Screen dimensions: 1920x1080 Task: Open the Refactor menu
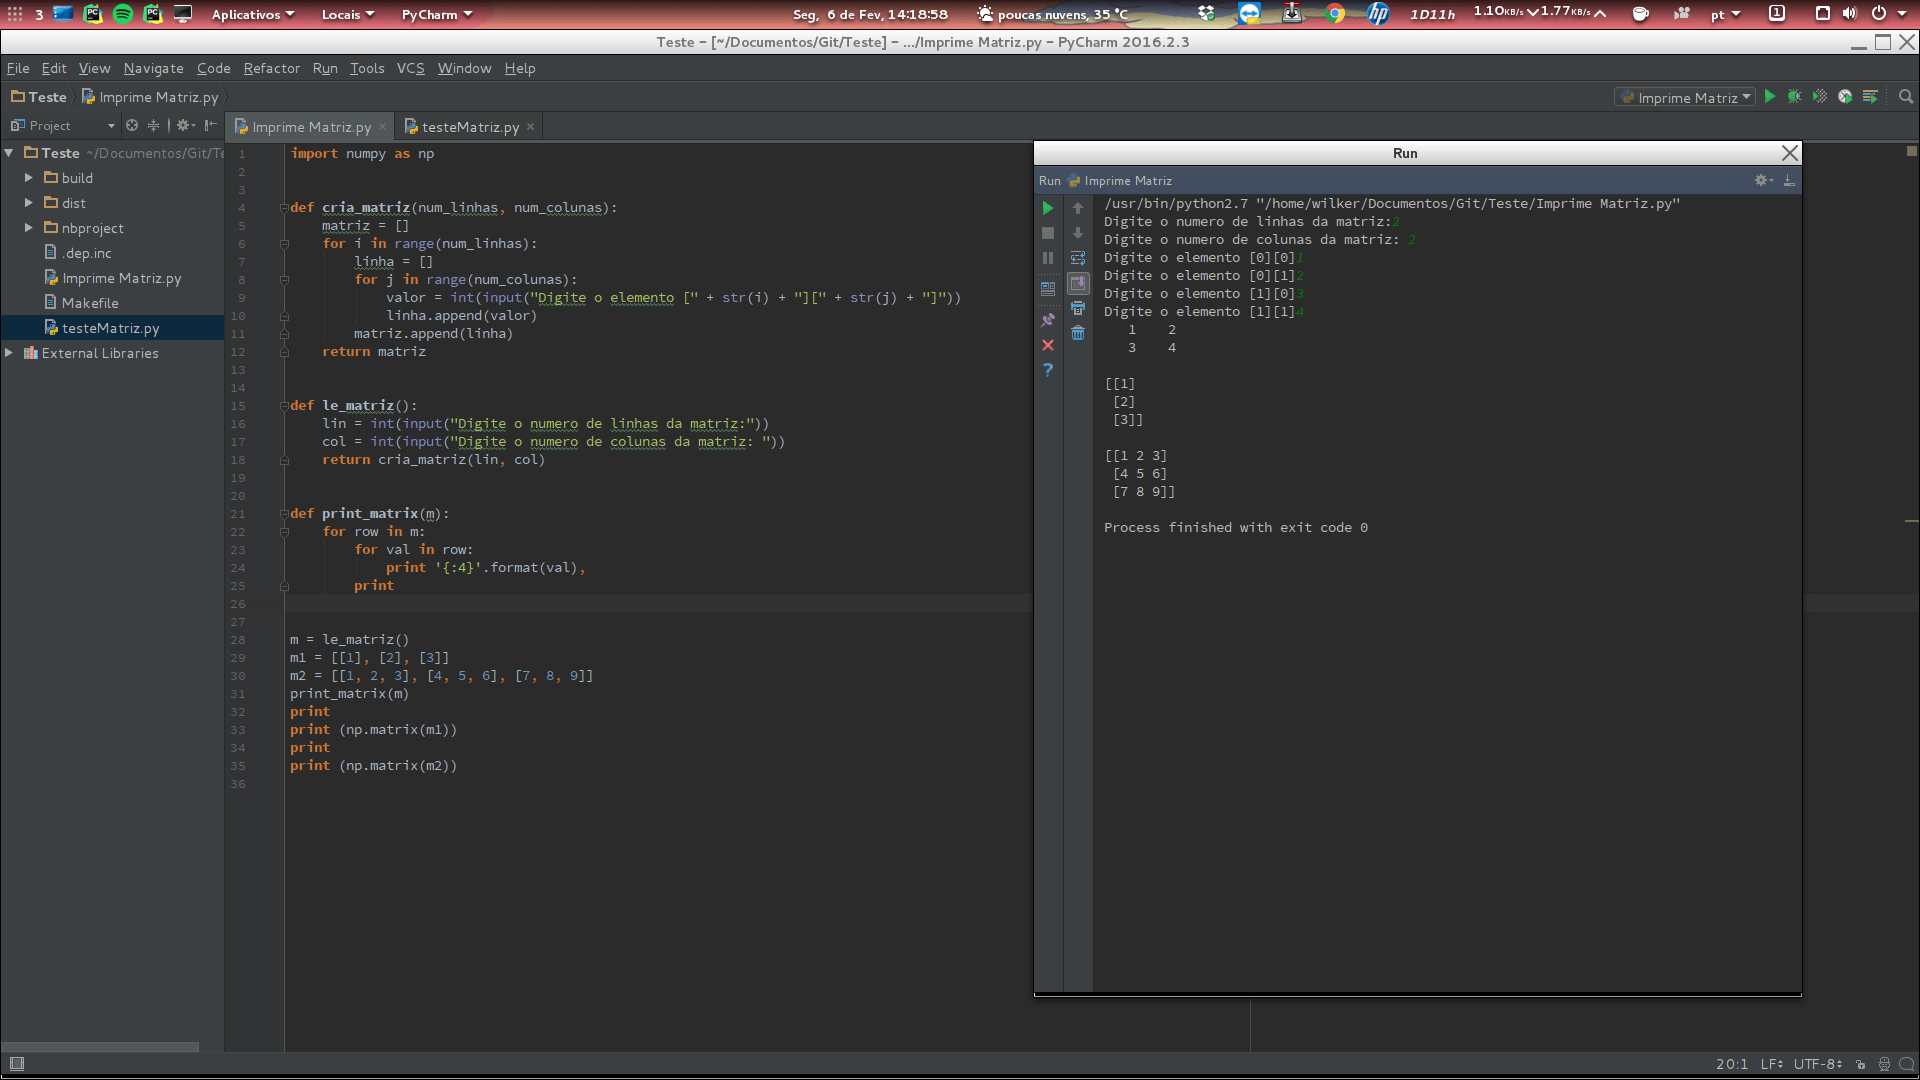click(x=271, y=68)
